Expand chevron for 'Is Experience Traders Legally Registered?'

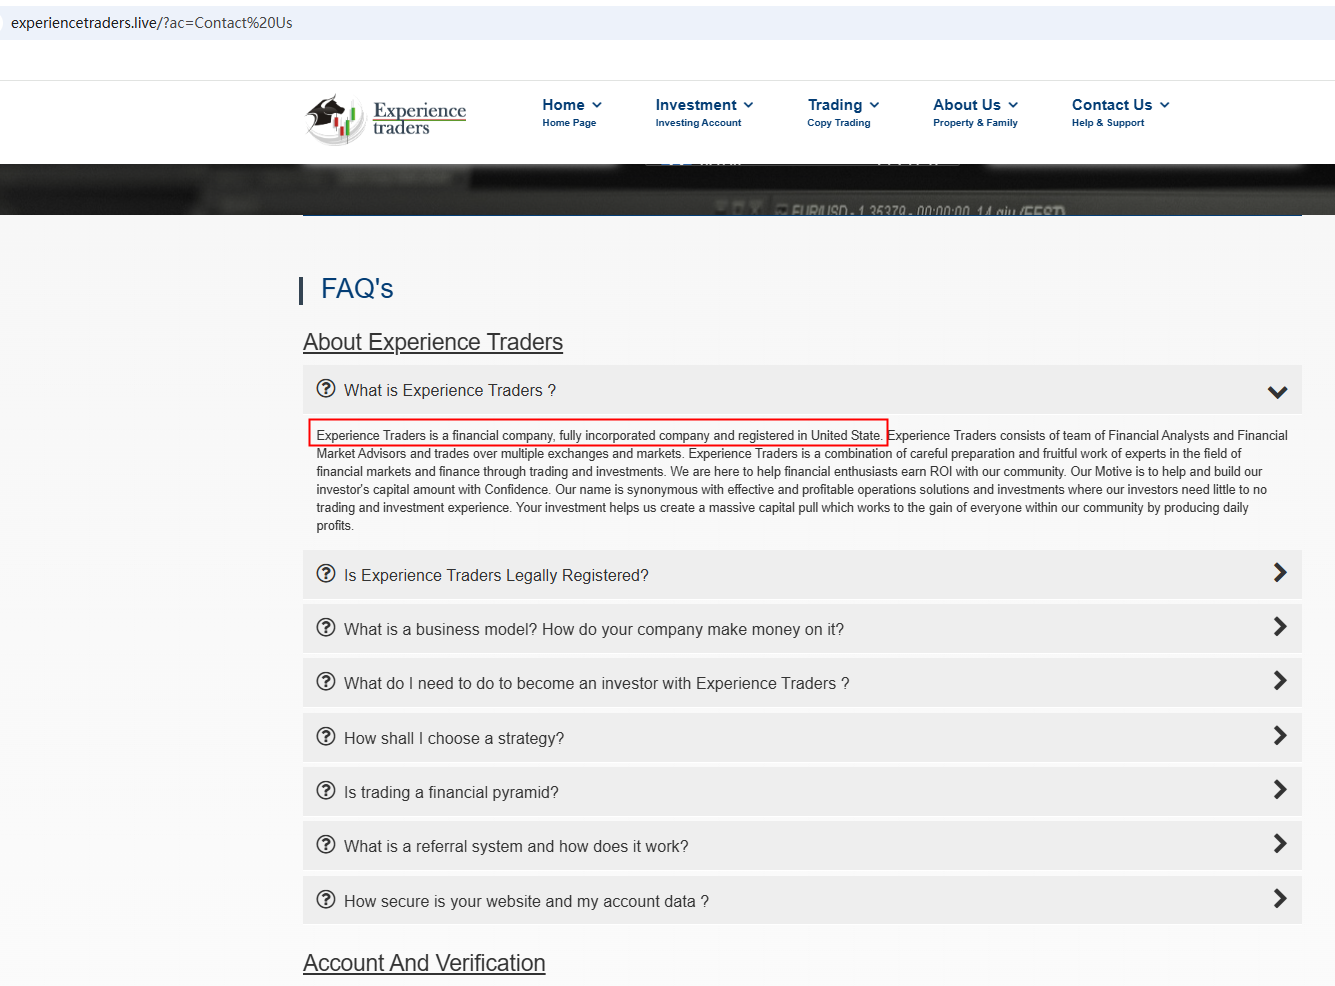(1280, 573)
